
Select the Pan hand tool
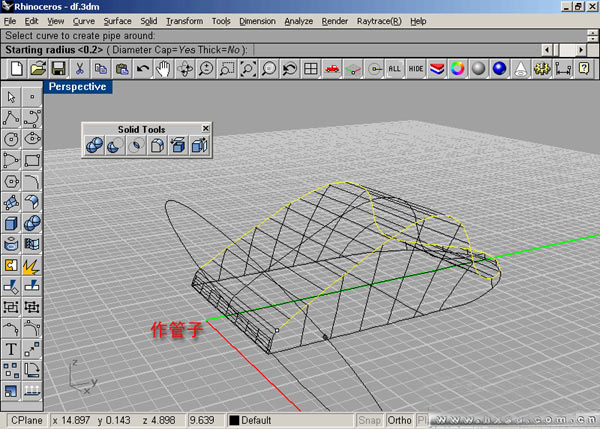tap(163, 68)
